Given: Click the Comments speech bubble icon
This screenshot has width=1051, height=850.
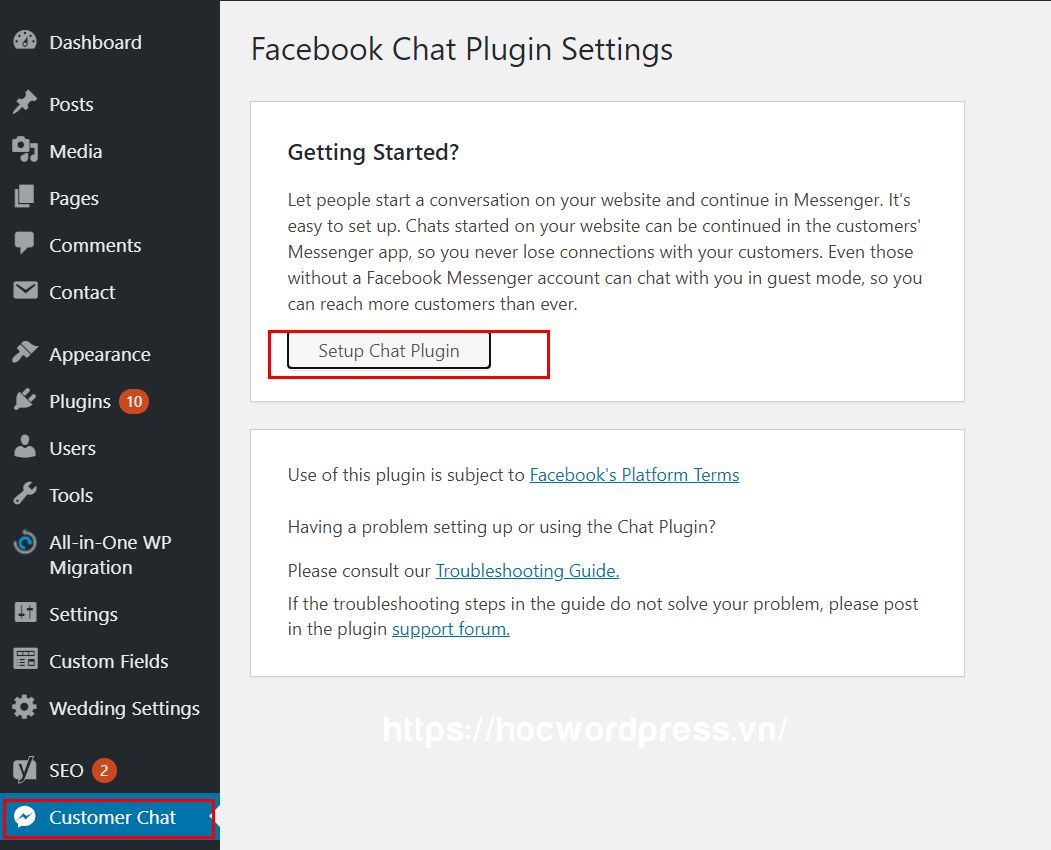Looking at the screenshot, I should 25,245.
